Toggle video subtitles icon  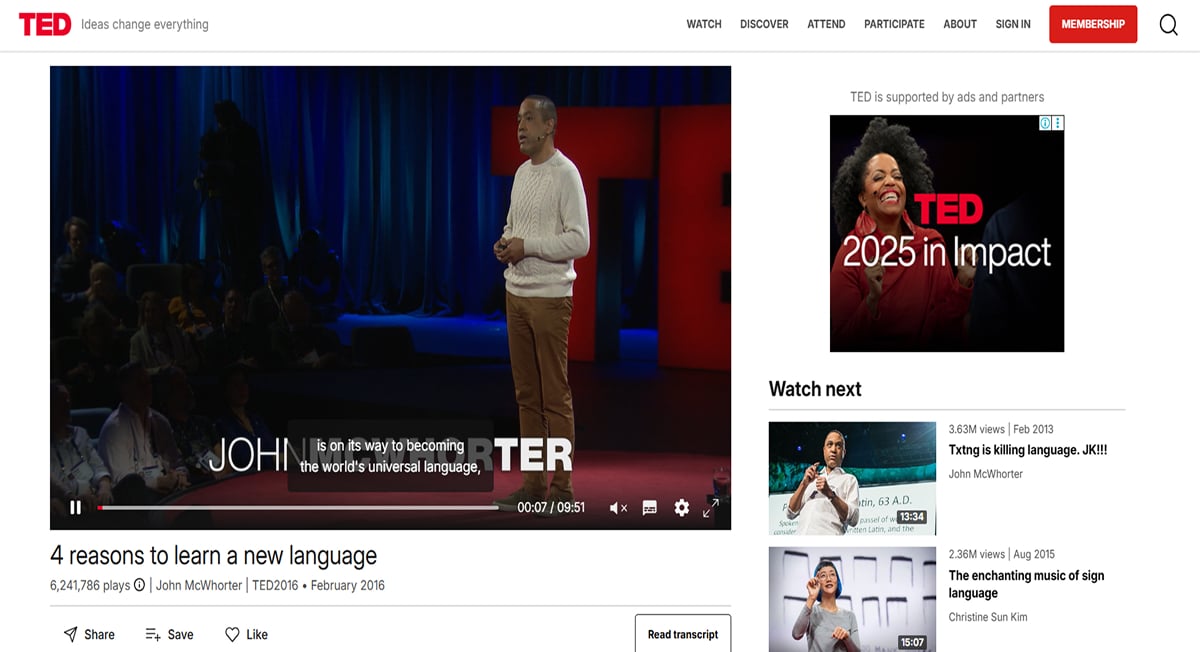click(x=650, y=508)
